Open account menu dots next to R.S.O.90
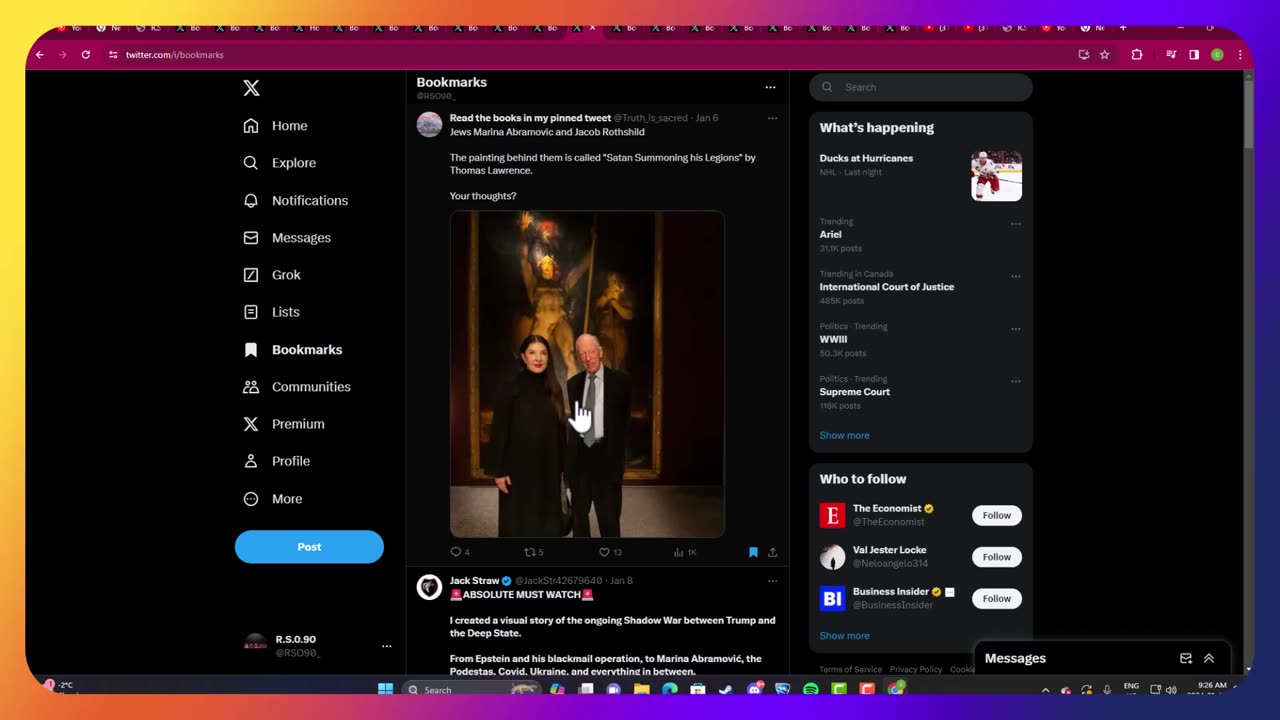This screenshot has height=720, width=1280. pos(386,646)
